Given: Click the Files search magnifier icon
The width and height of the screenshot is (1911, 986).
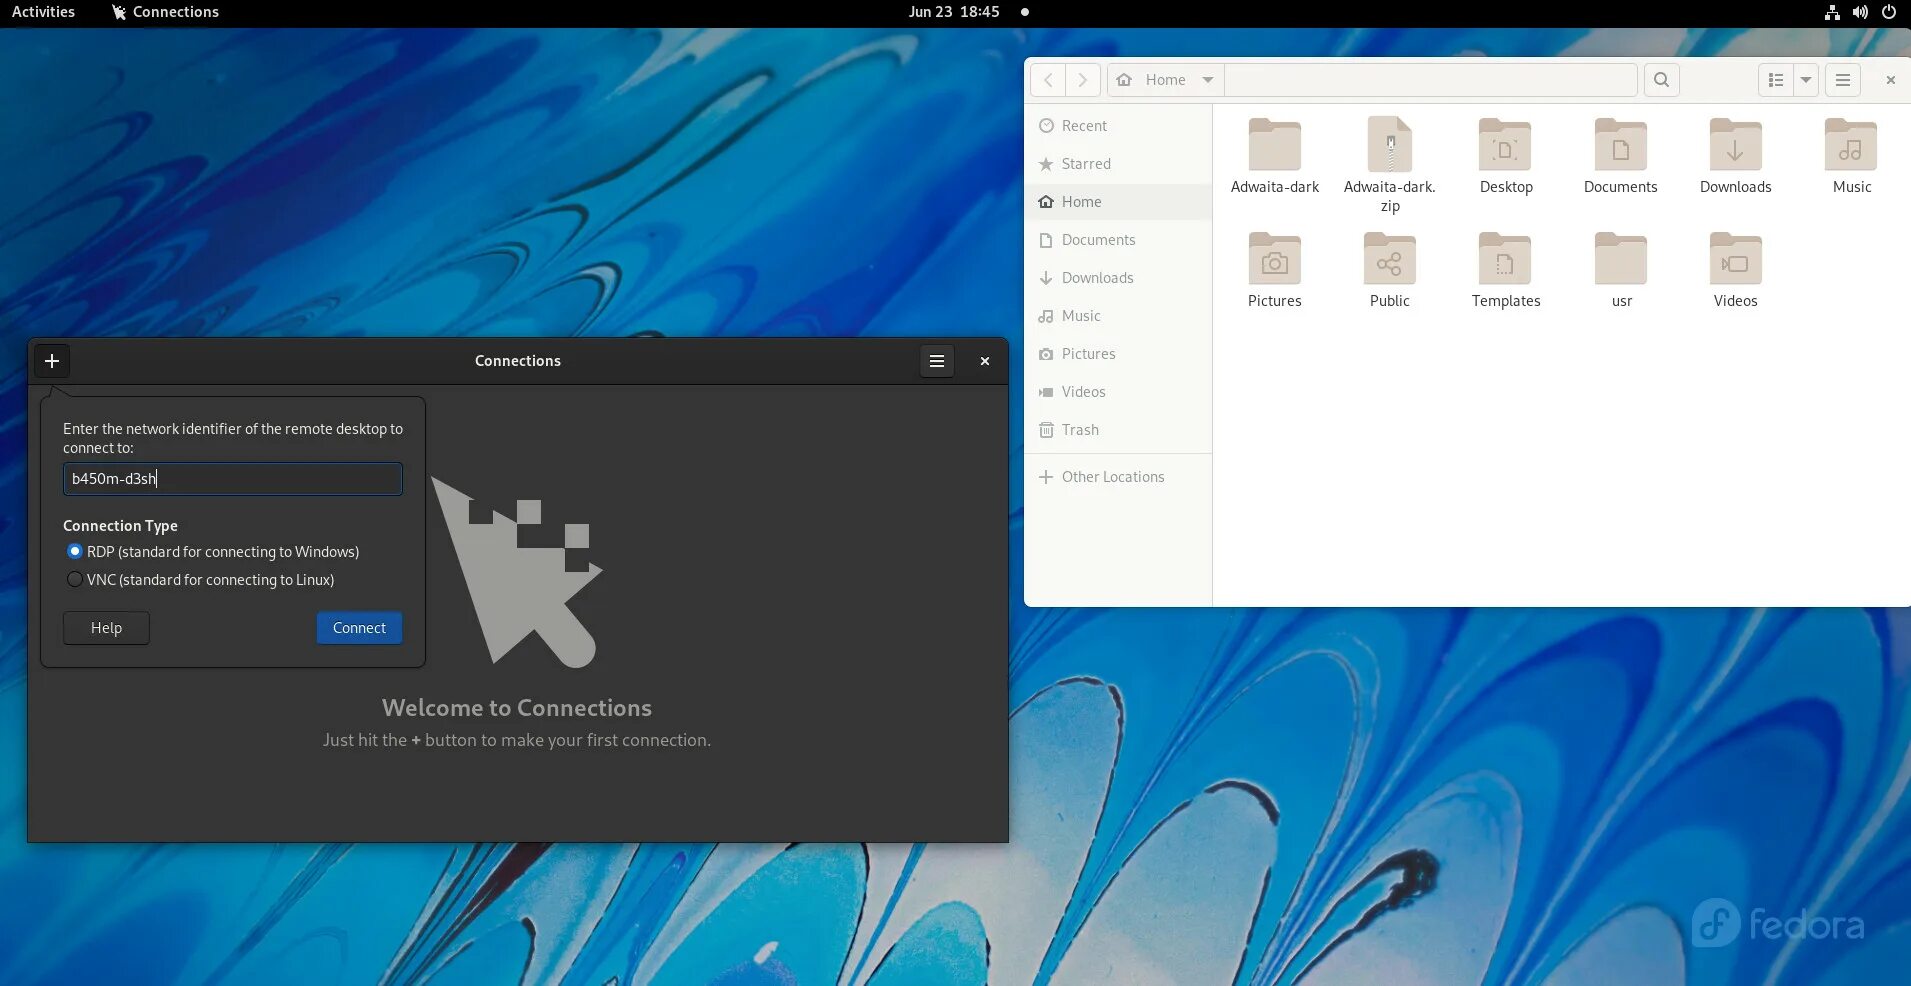Looking at the screenshot, I should pyautogui.click(x=1661, y=80).
